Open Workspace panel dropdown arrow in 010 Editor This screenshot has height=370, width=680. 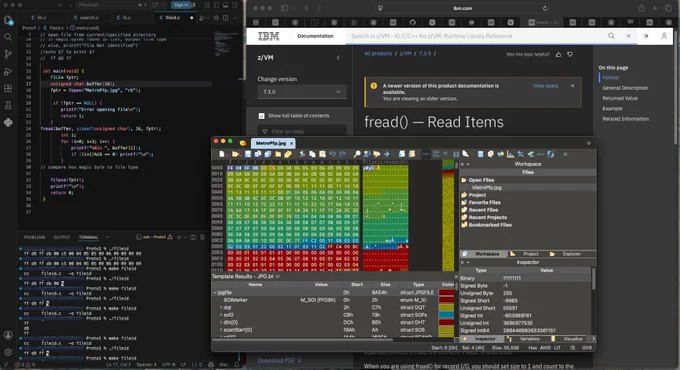pos(468,164)
